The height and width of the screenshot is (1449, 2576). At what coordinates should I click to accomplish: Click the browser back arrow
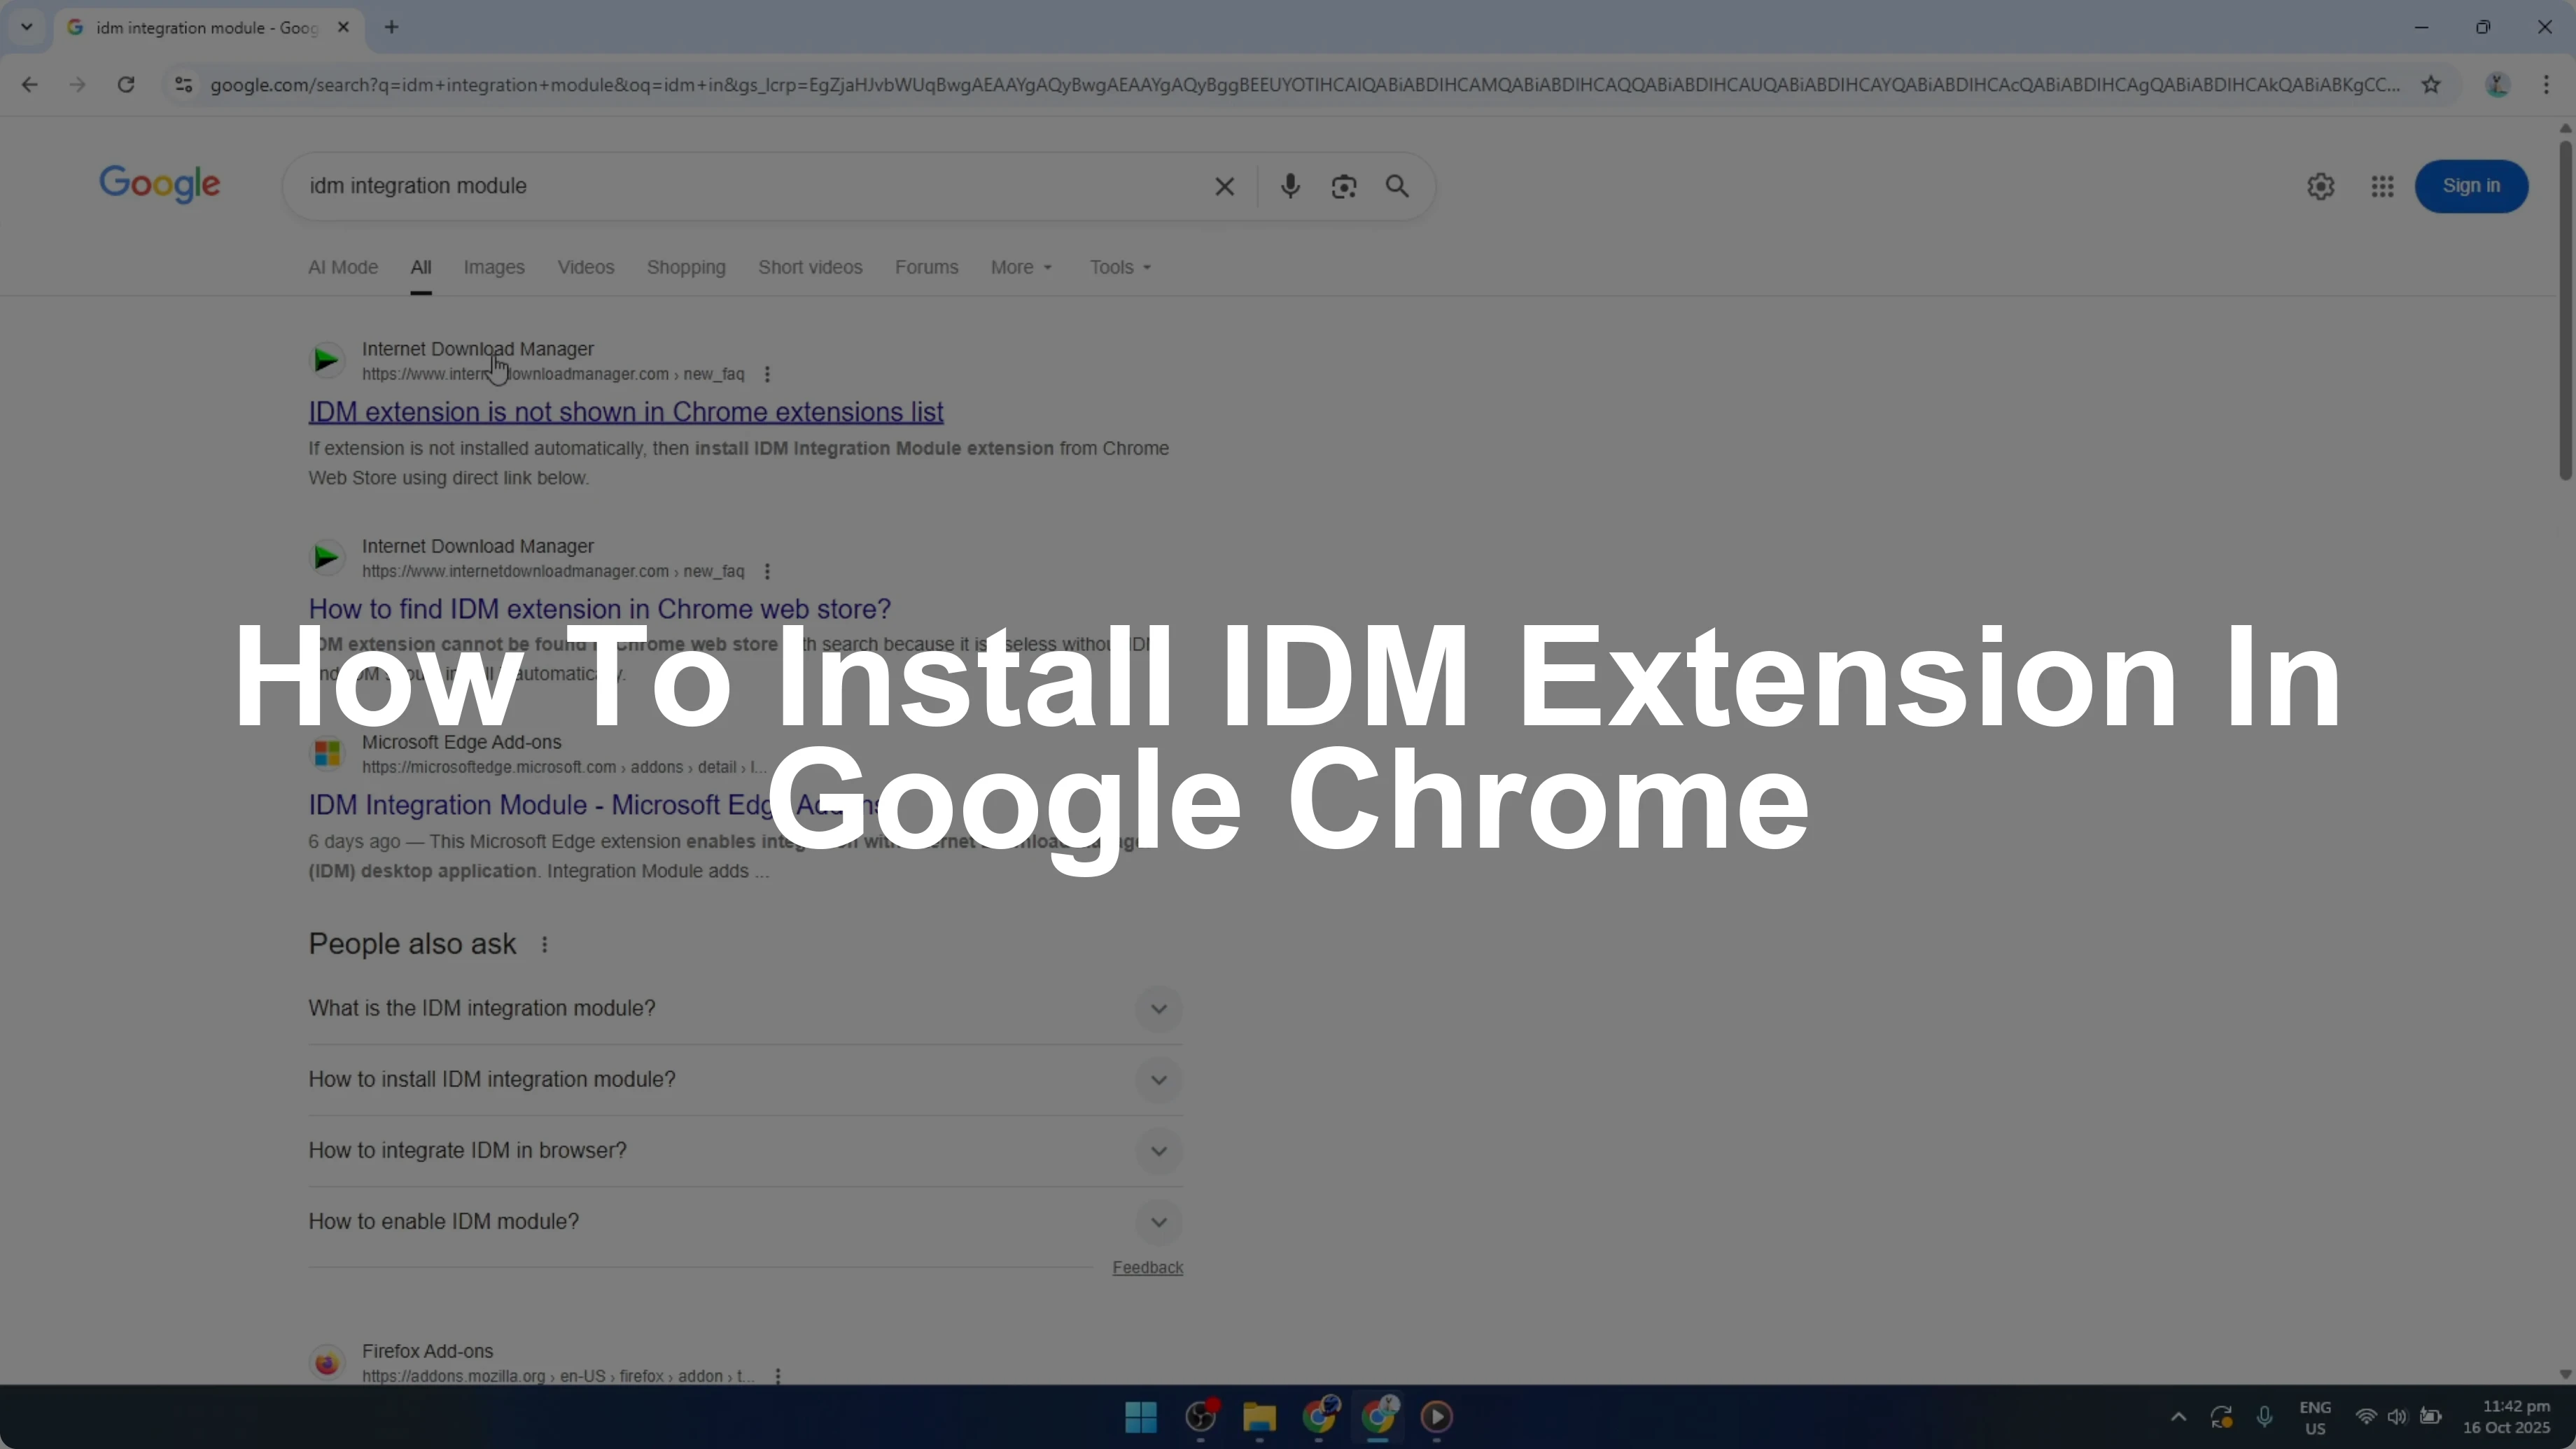[29, 84]
